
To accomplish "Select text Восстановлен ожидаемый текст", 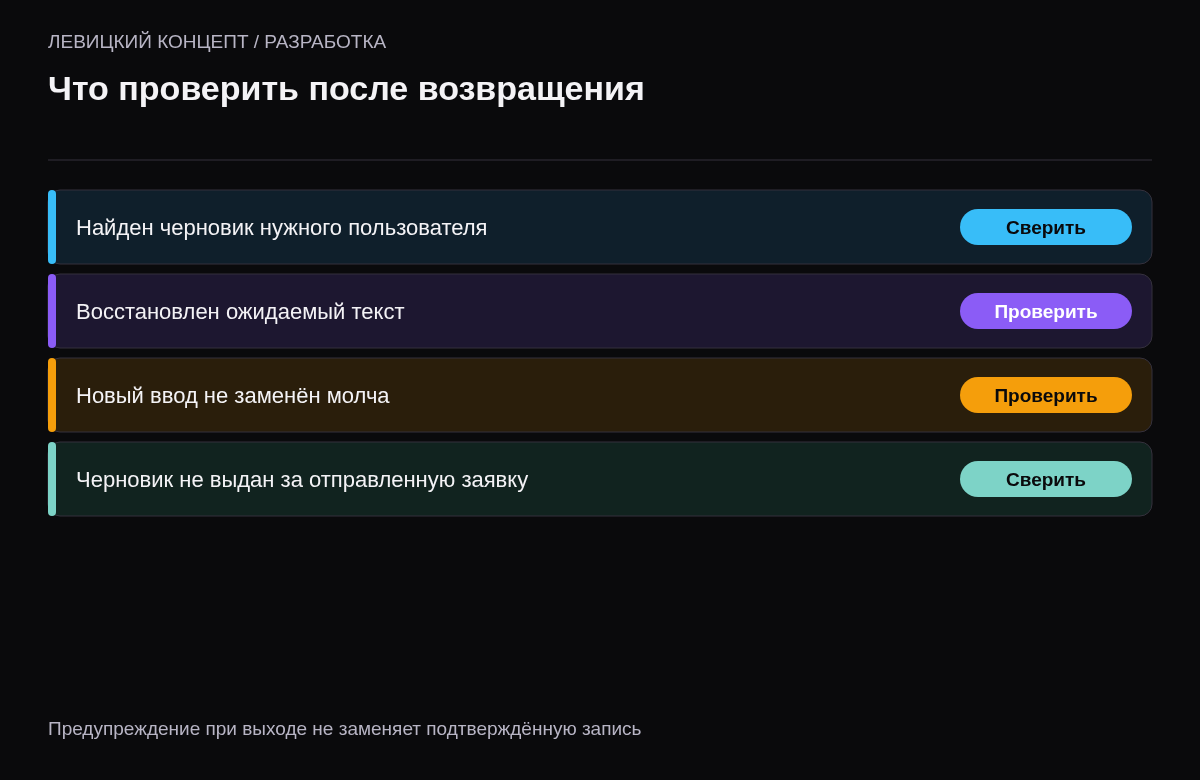I will [240, 311].
